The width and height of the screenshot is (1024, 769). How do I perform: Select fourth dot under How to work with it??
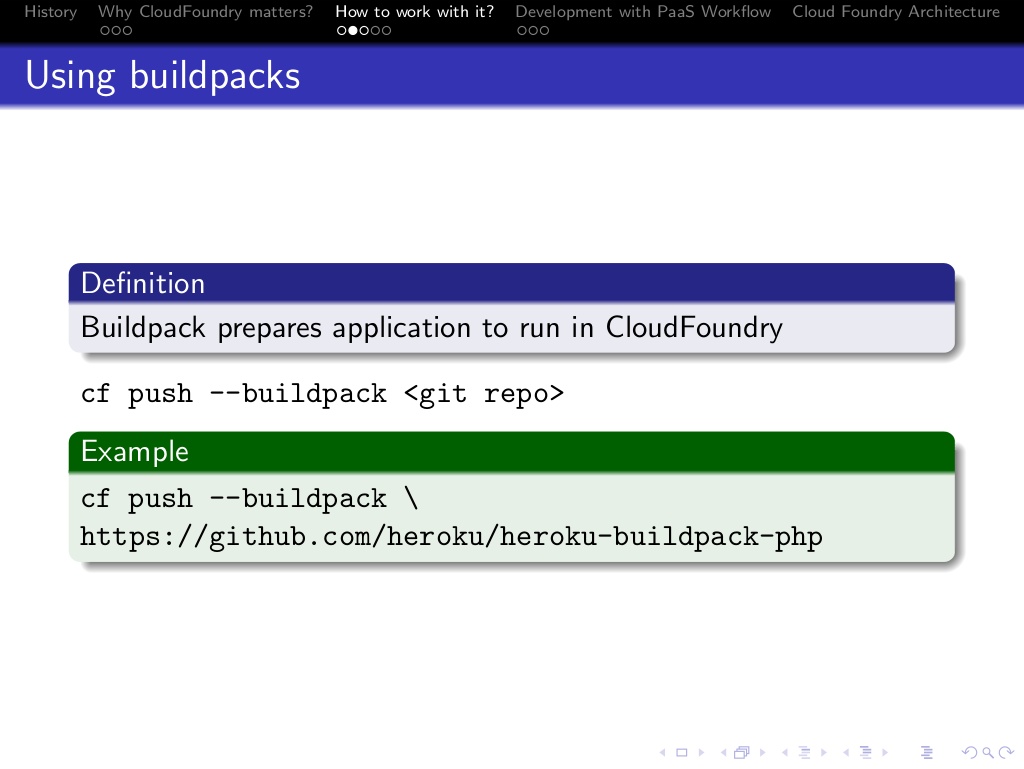click(375, 30)
